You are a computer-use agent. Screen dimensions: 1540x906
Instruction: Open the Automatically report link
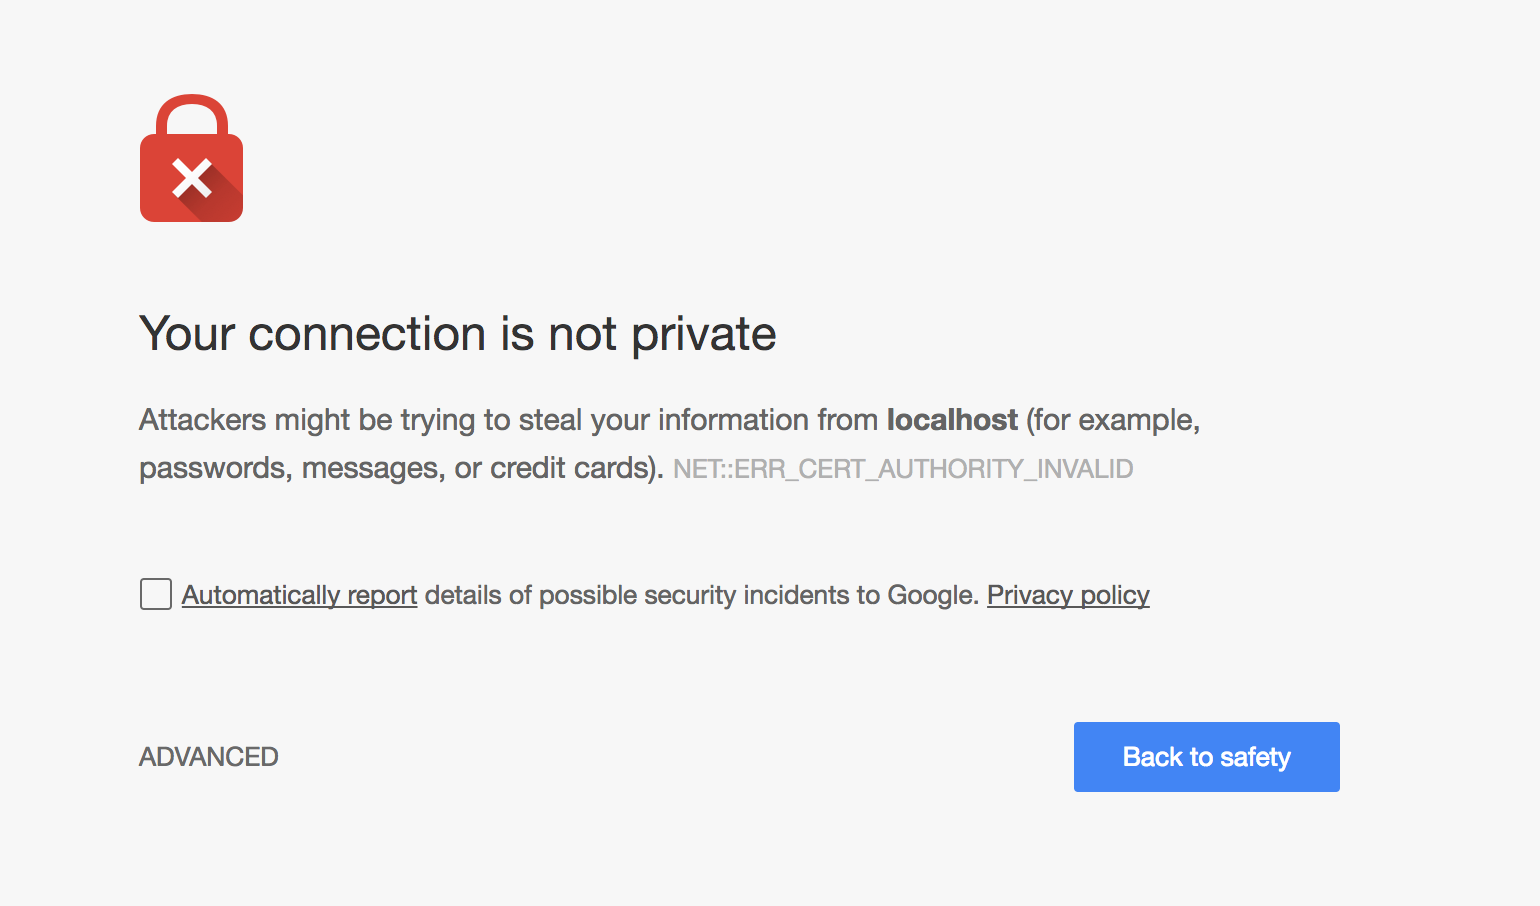[x=299, y=595]
